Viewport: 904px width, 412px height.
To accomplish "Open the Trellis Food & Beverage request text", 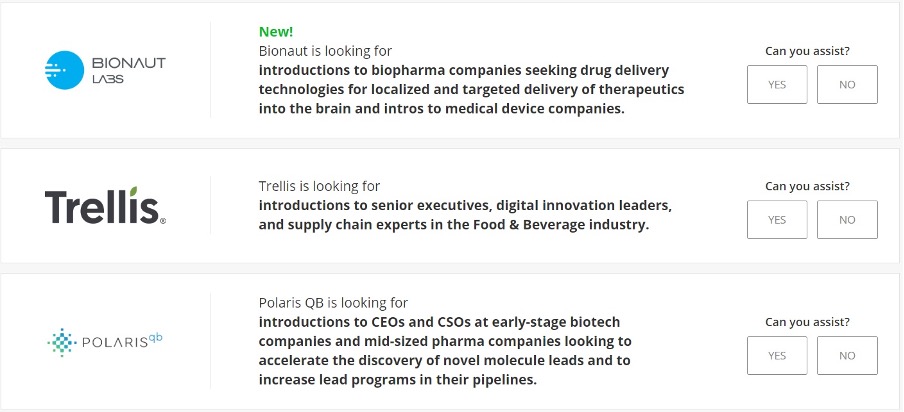I will tap(465, 215).
